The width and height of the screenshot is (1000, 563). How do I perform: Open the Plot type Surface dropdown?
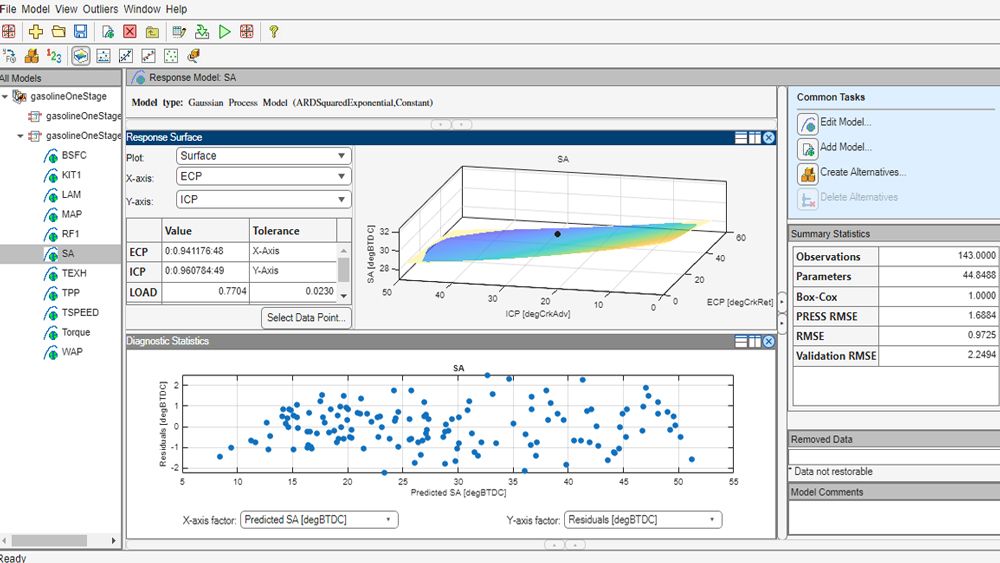coord(263,156)
